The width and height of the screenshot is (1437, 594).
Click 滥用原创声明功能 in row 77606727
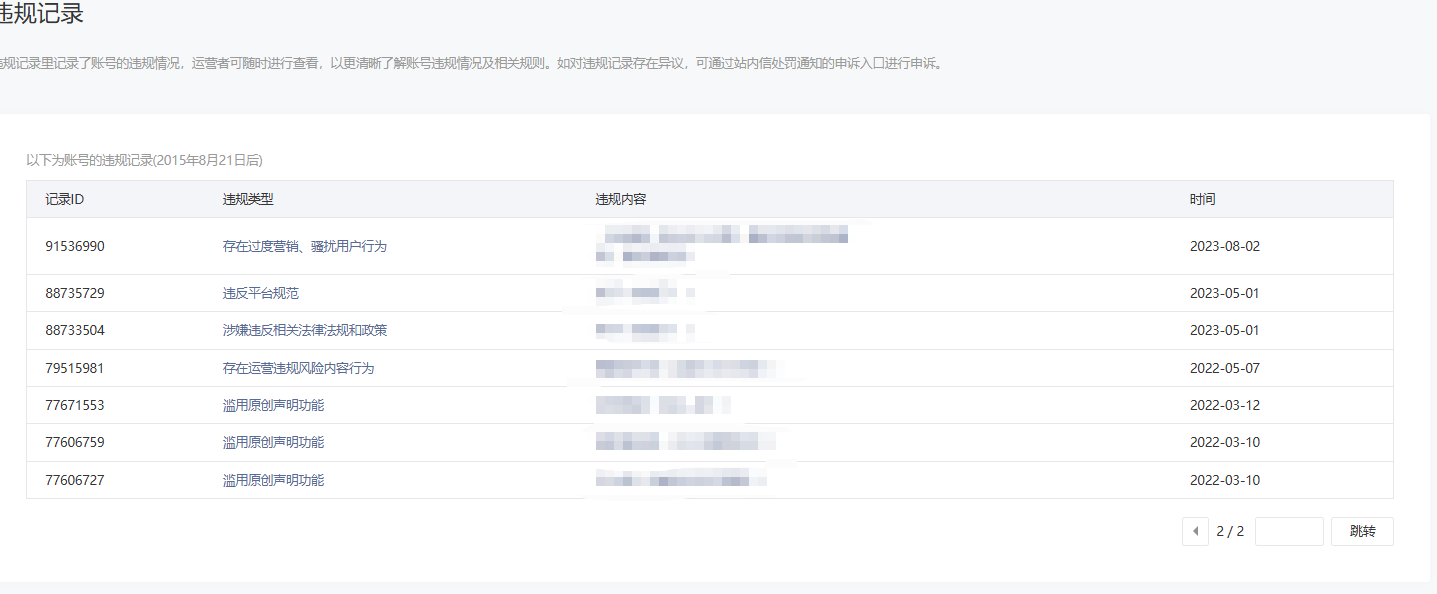pos(273,480)
